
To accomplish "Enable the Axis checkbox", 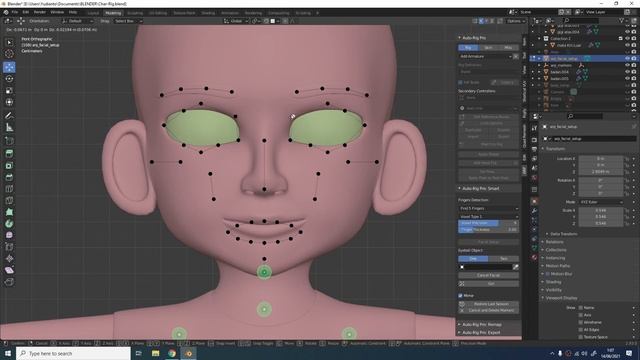I will pos(581,315).
